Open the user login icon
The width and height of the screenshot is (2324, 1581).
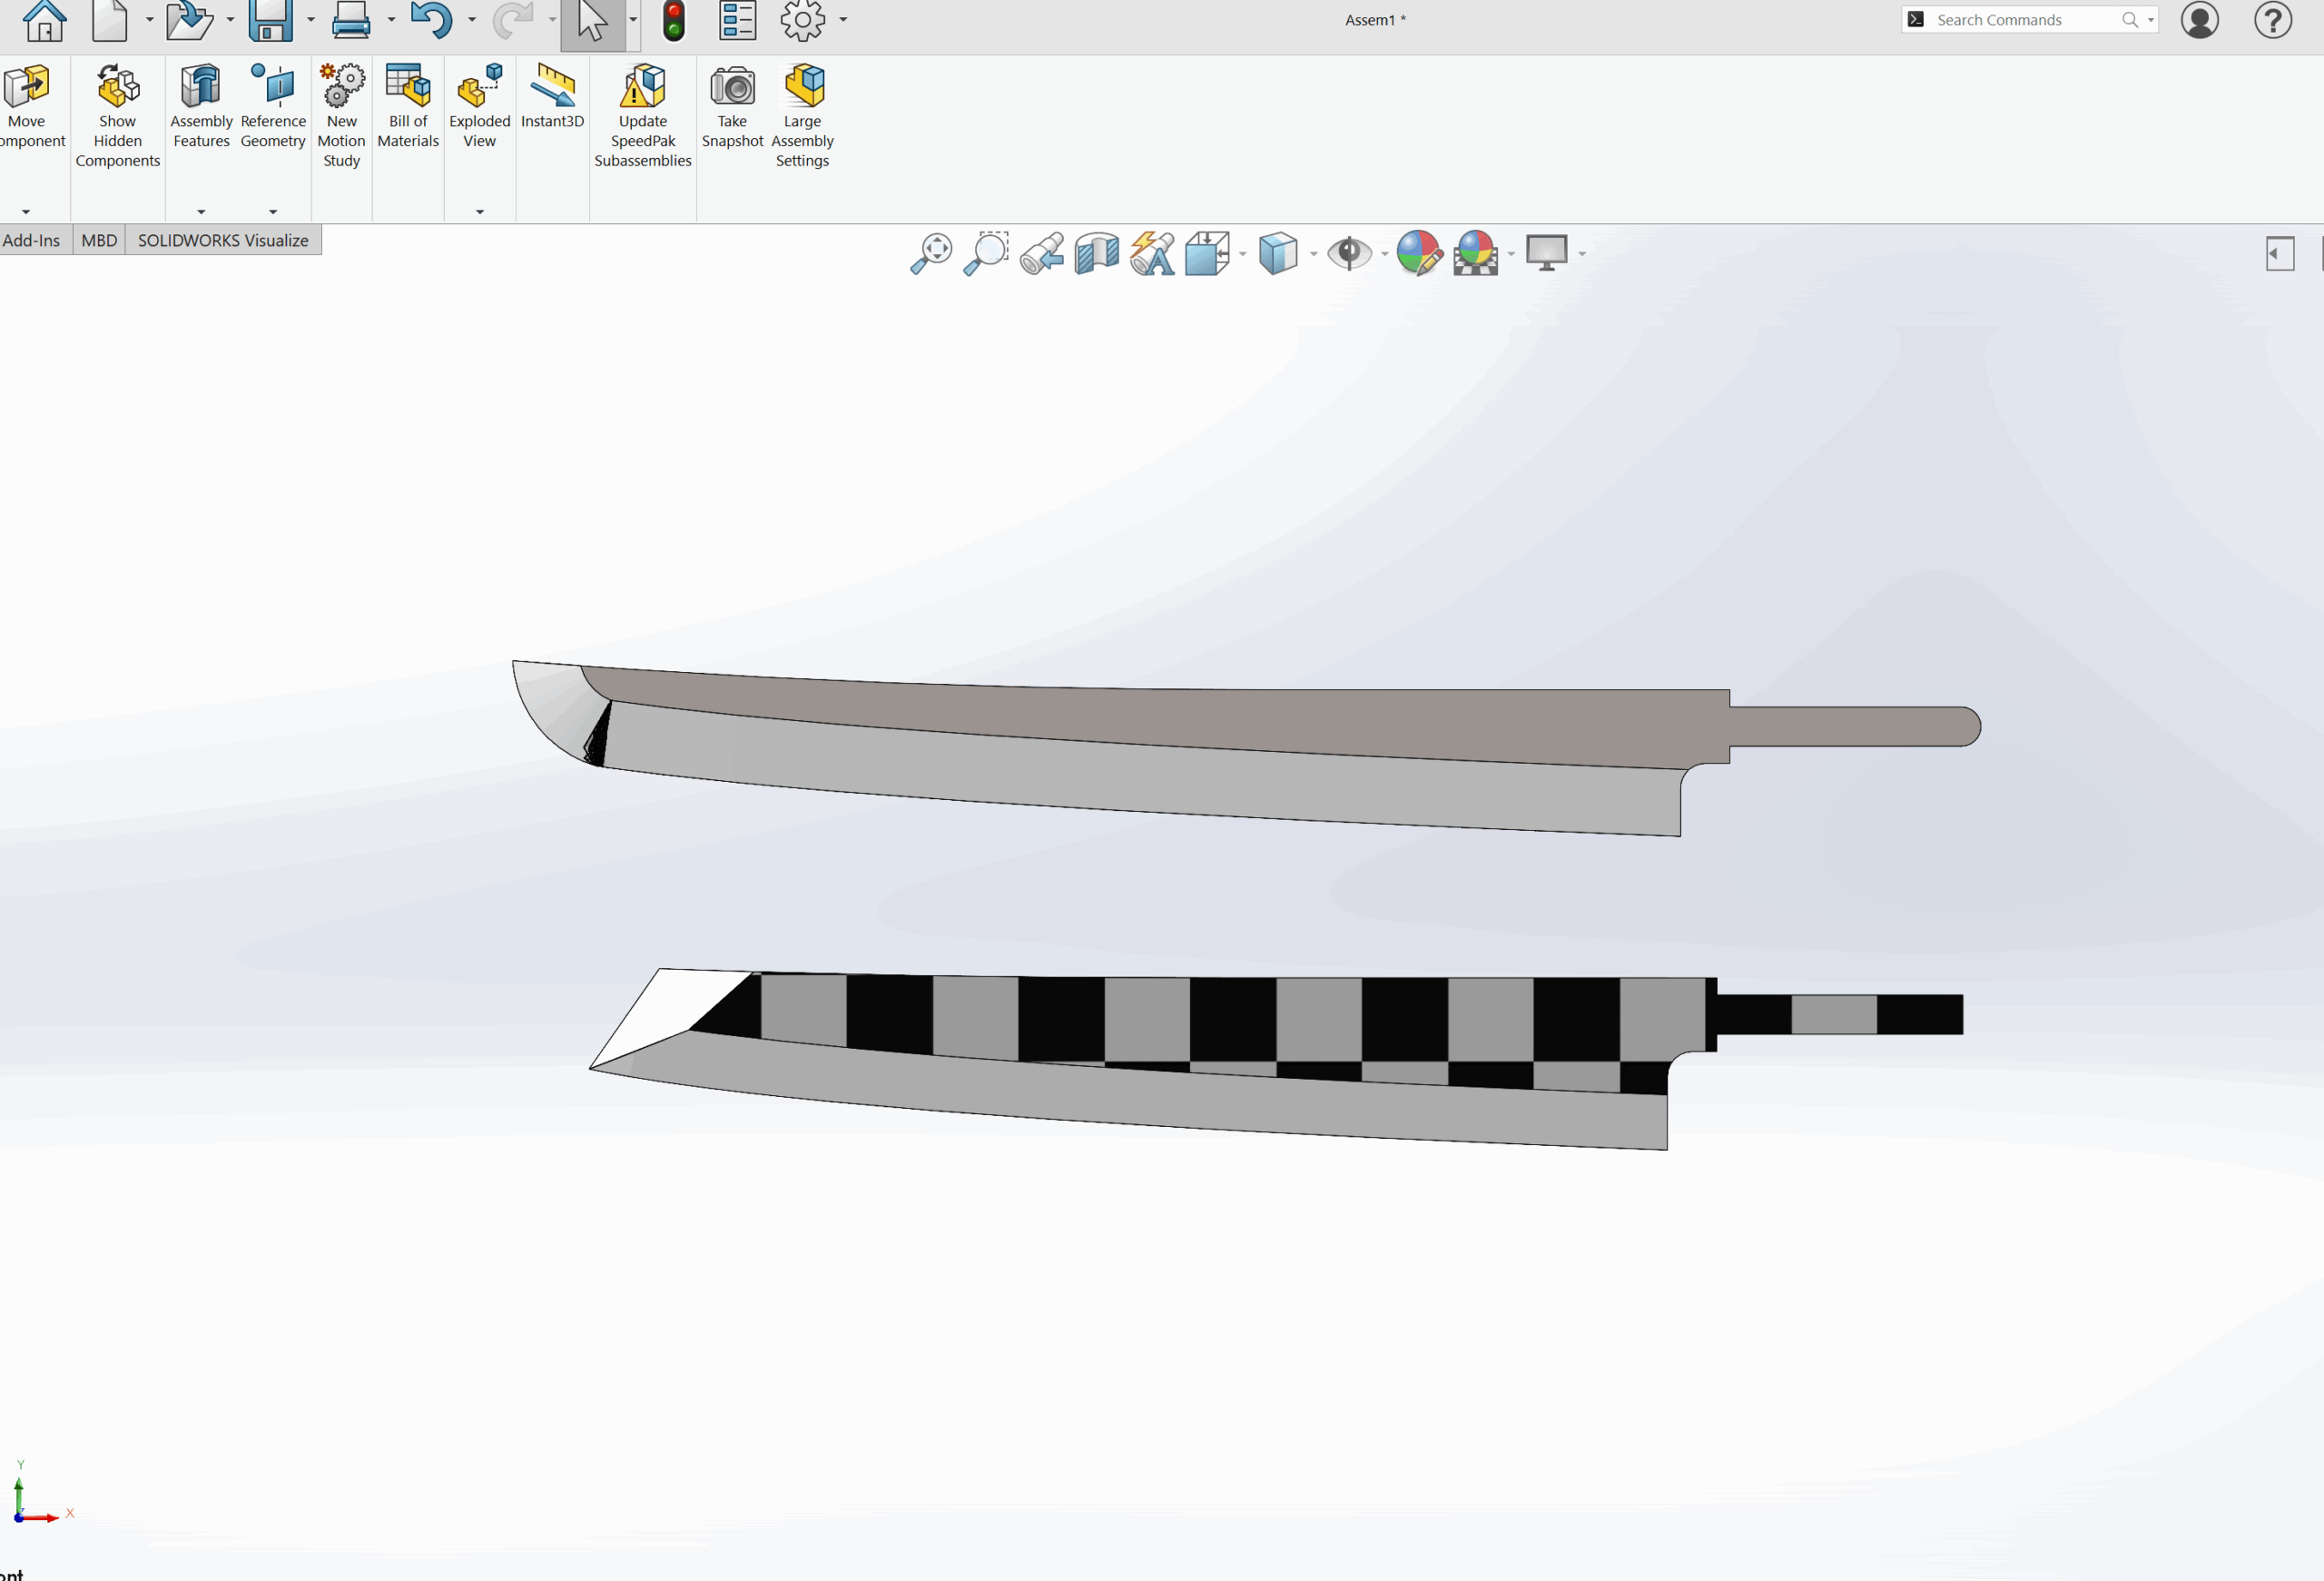(x=2200, y=19)
